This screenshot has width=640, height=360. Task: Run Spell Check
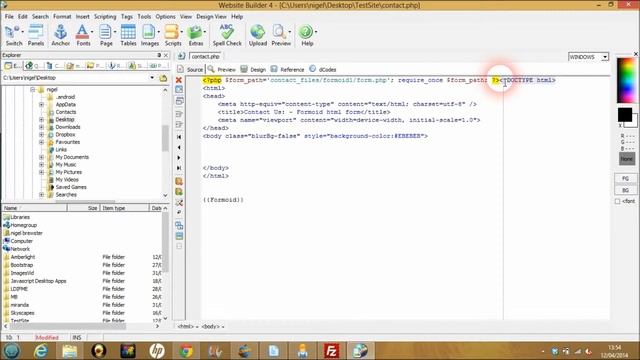(227, 35)
